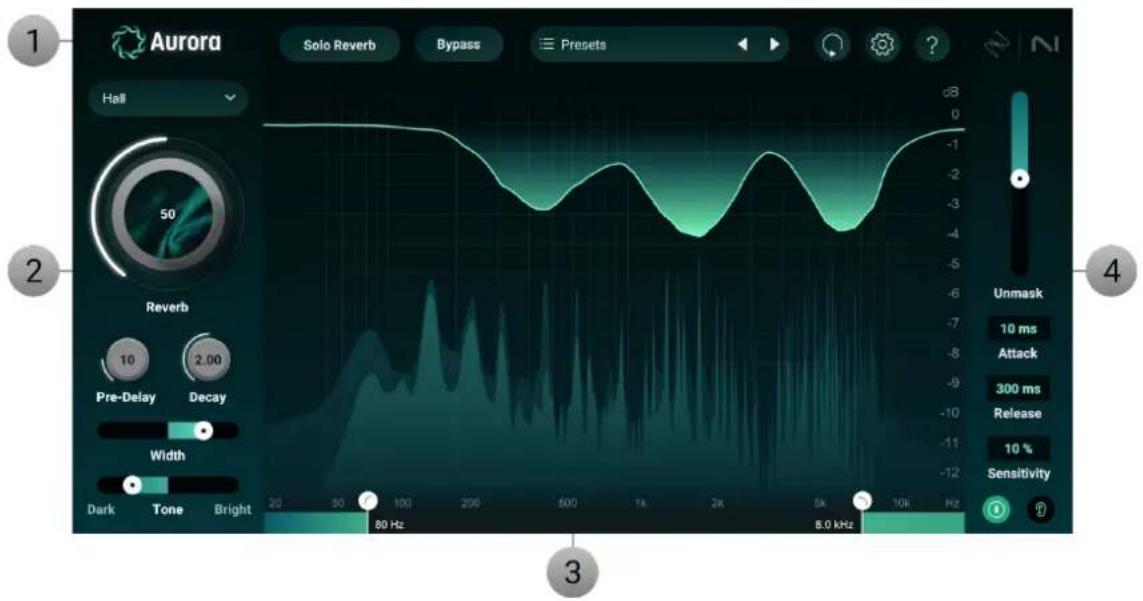Click the 80 Hz low cutoff handle
1143x601 pixels.
(368, 500)
